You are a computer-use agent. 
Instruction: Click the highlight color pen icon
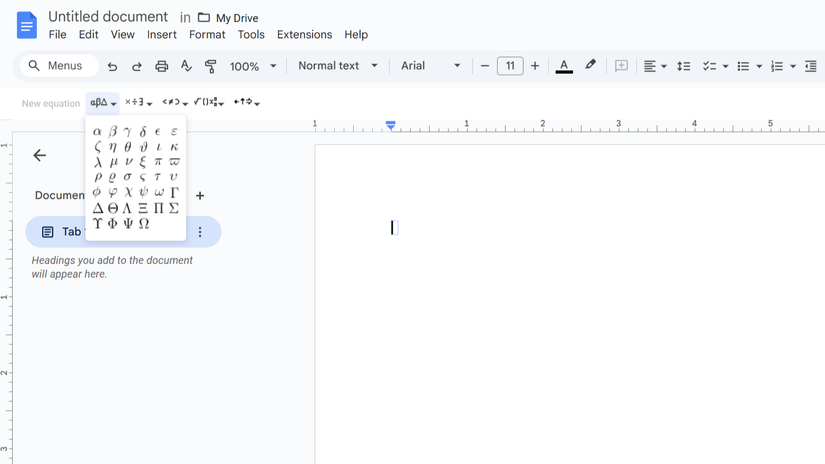[x=590, y=65]
